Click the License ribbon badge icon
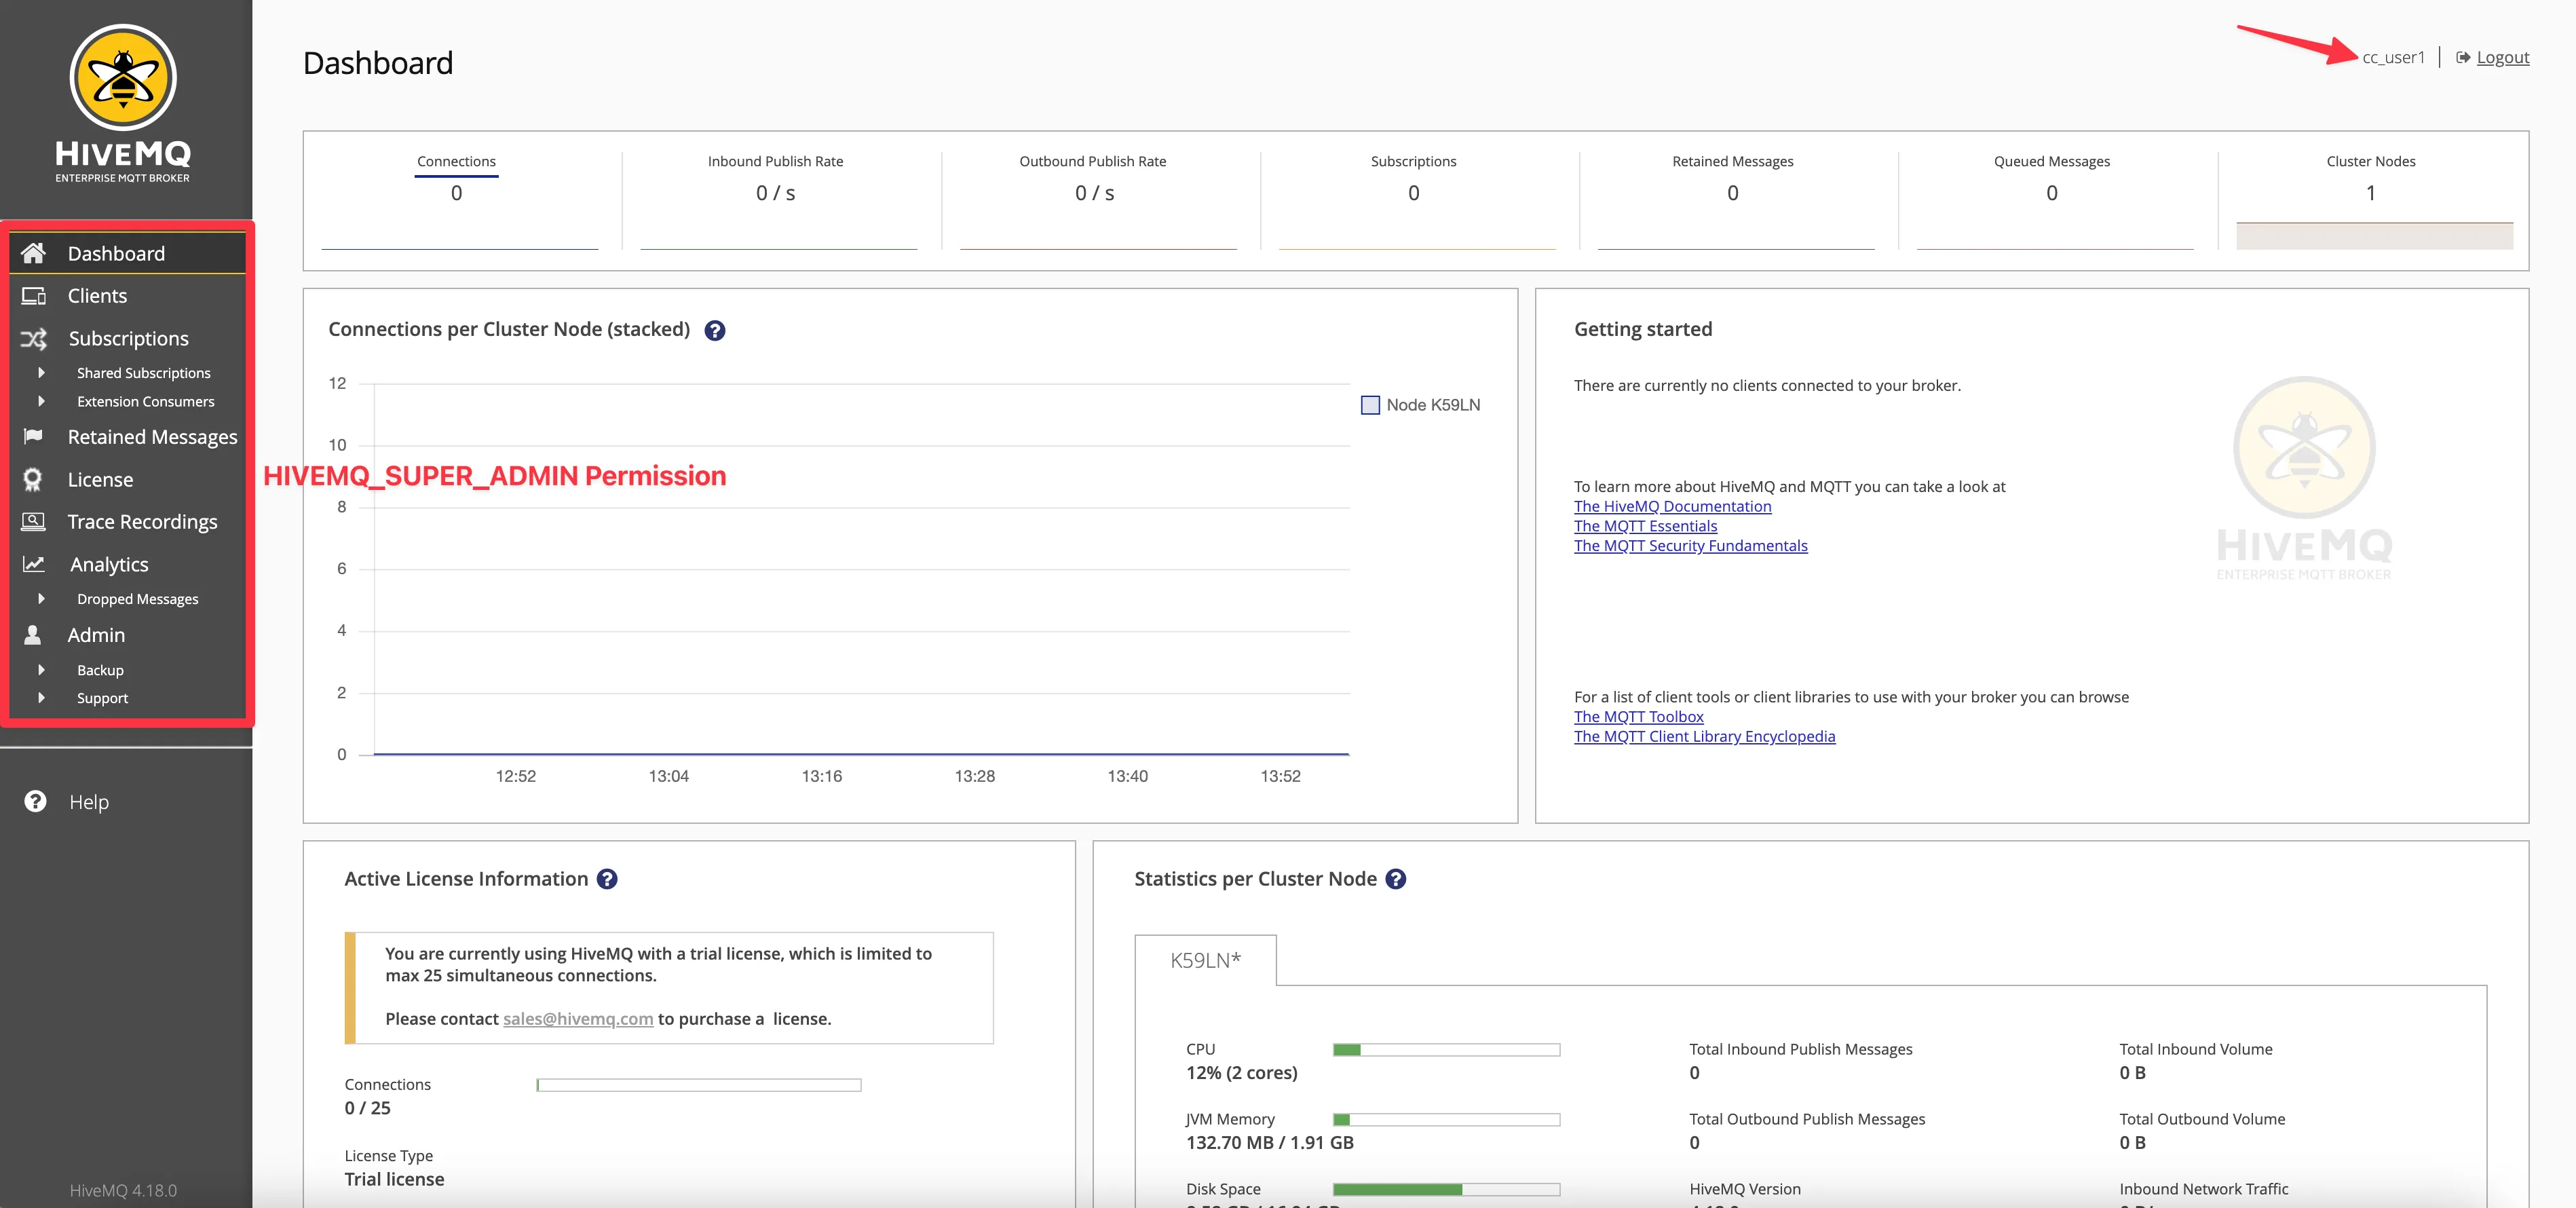The width and height of the screenshot is (2576, 1208). (33, 480)
